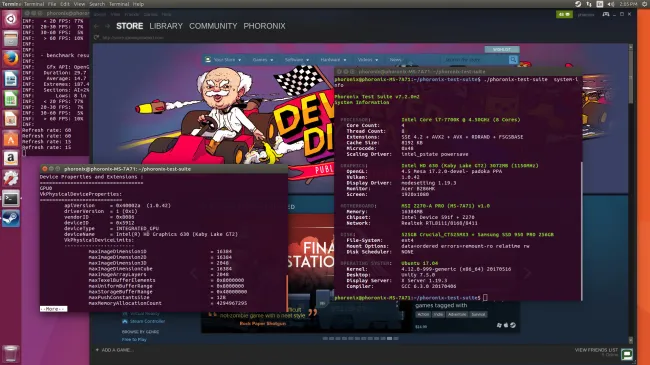Click the Steam store search magnifier
Screen dimensions: 650x365
coord(513,60)
